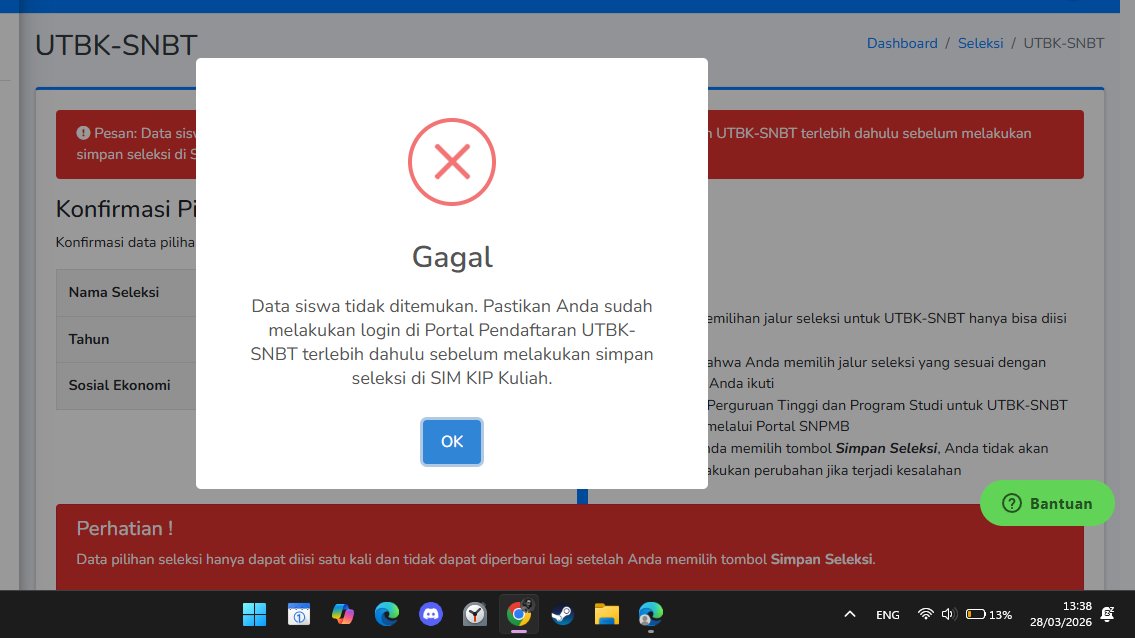The image size is (1135, 638).
Task: Click OK to dismiss the Gagal dialog
Action: [x=451, y=441]
